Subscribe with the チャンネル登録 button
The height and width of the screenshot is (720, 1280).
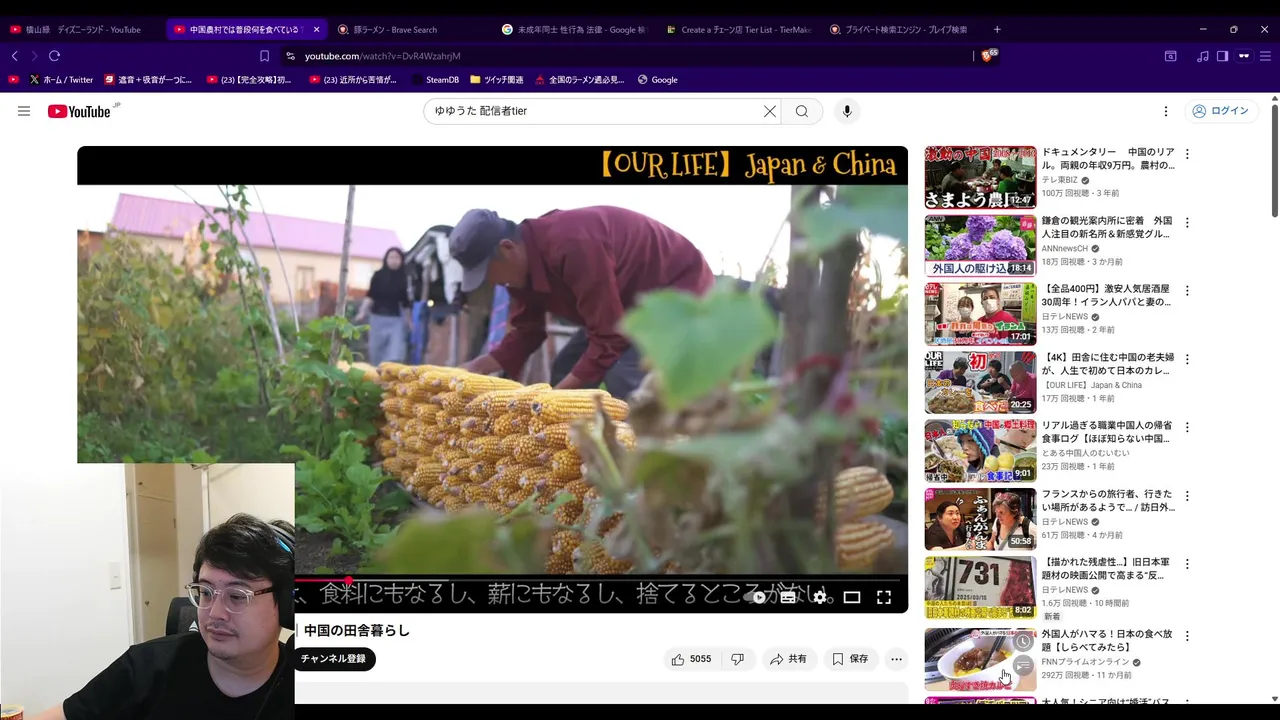click(x=334, y=659)
